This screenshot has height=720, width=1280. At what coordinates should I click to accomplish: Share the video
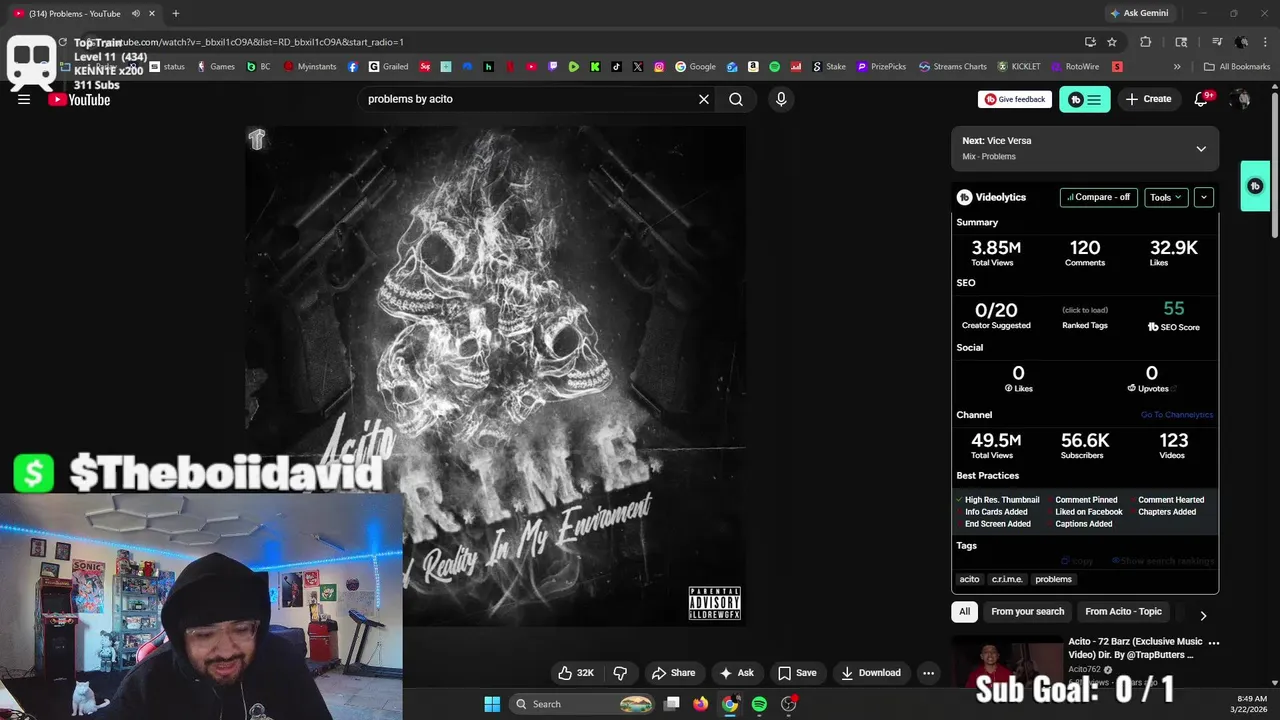(x=673, y=673)
